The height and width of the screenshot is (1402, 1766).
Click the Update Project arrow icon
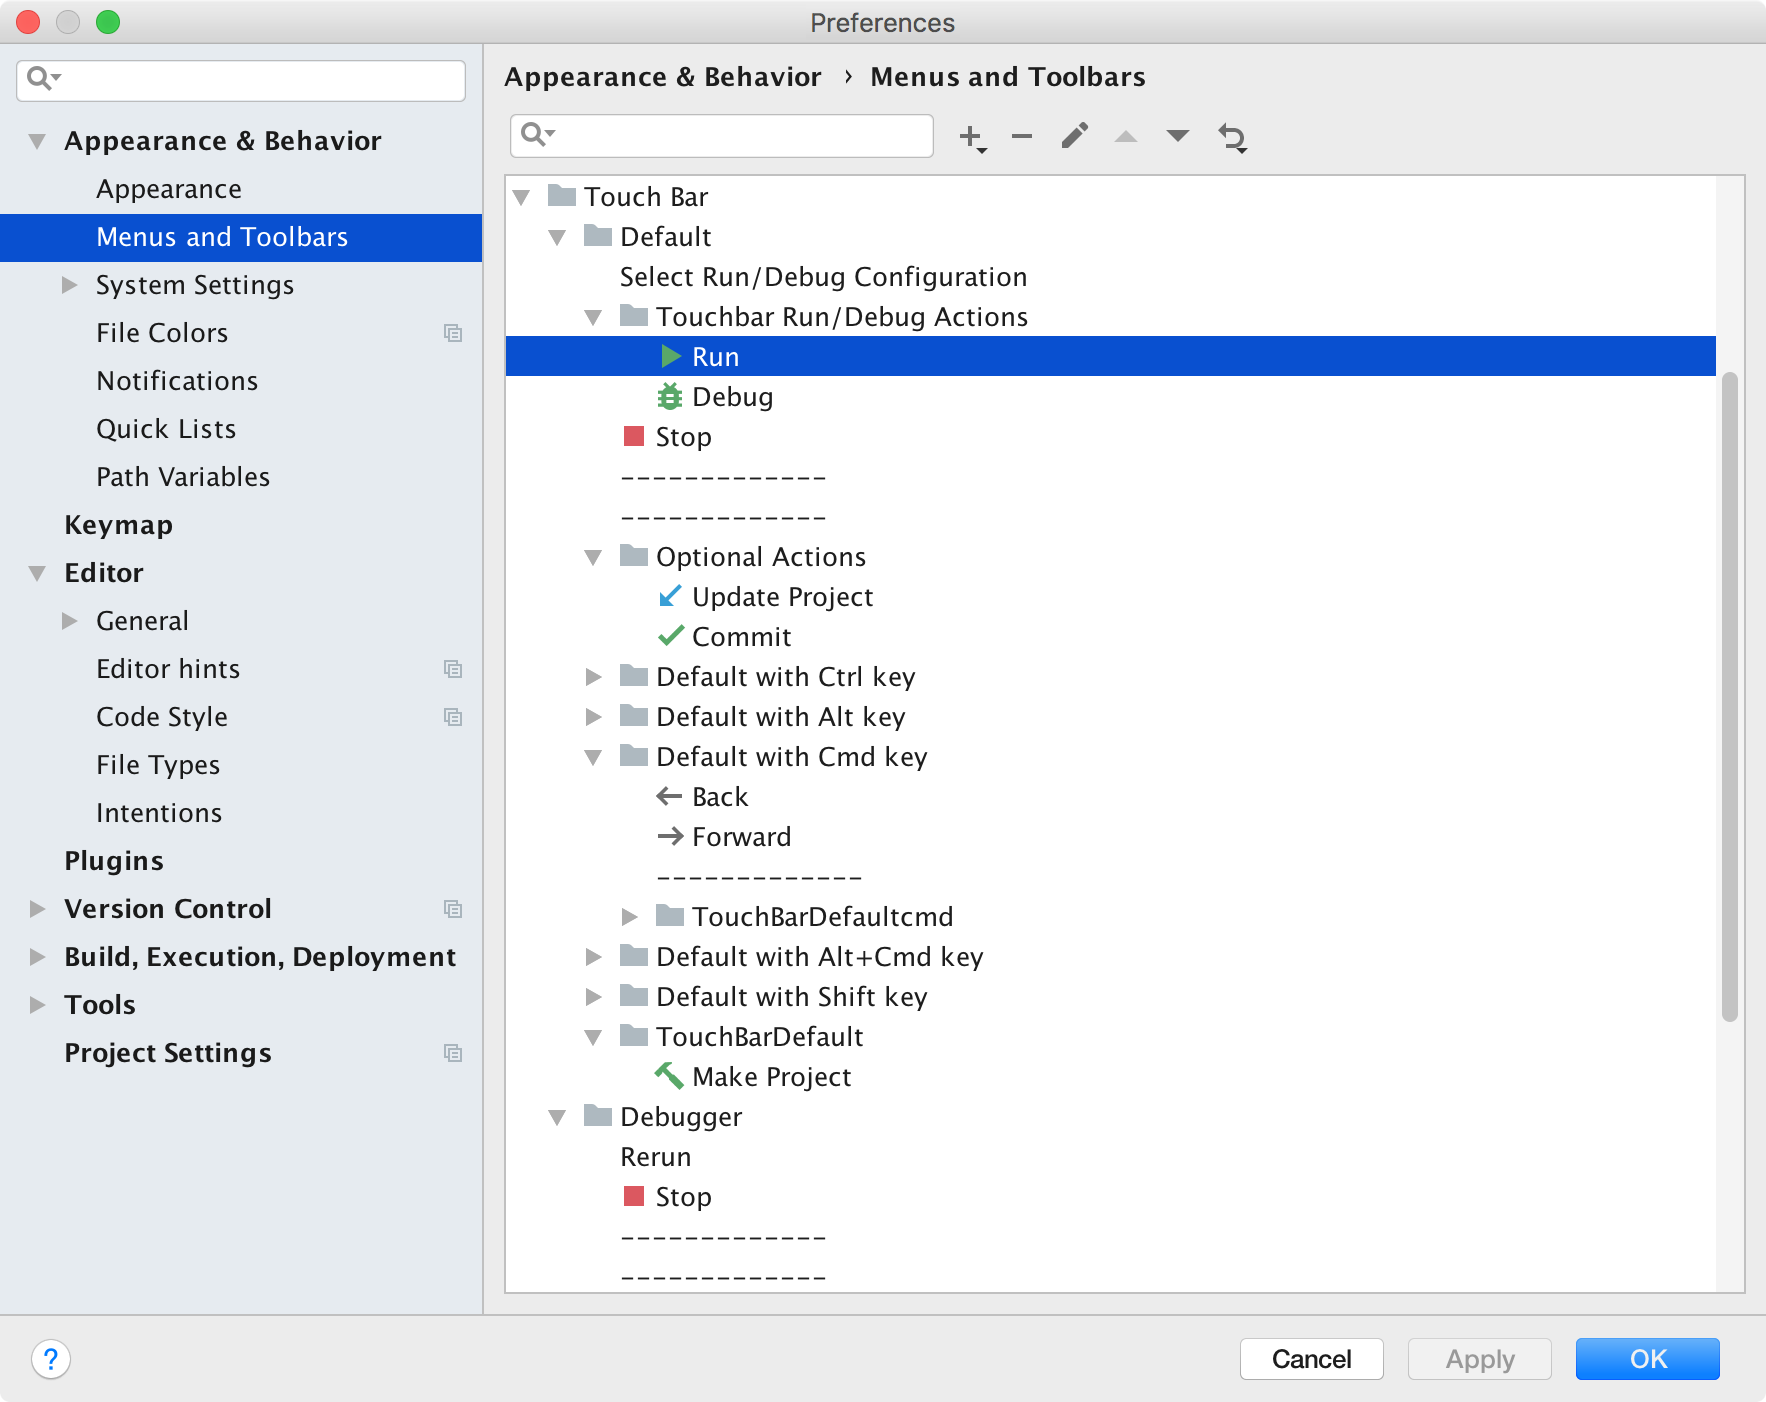click(670, 596)
